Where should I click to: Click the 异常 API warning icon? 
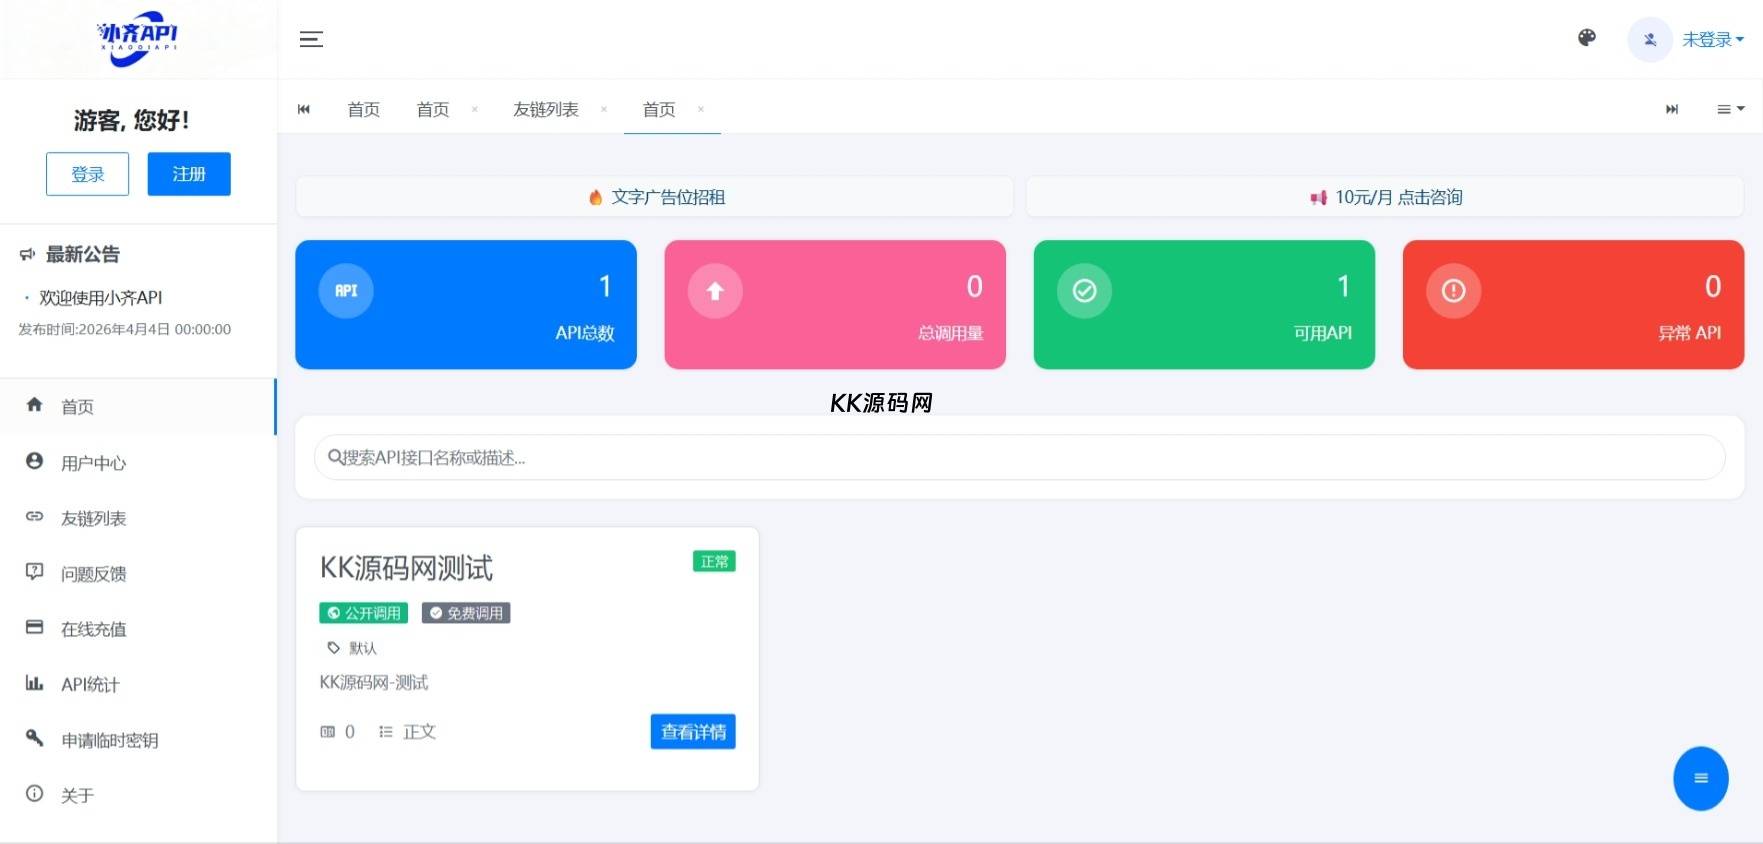1453,291
